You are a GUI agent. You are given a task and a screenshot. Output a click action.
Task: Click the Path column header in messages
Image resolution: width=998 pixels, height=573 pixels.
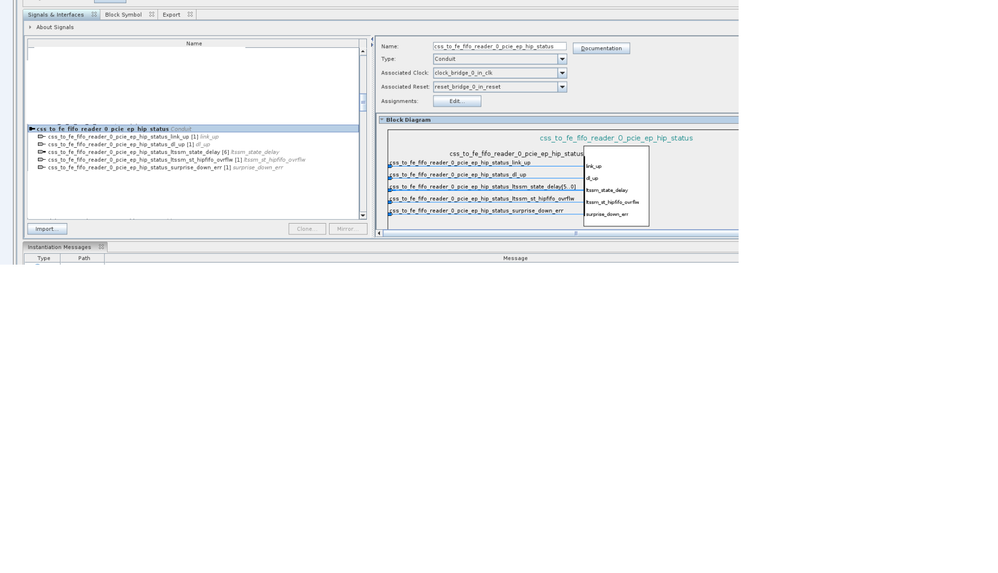point(83,258)
